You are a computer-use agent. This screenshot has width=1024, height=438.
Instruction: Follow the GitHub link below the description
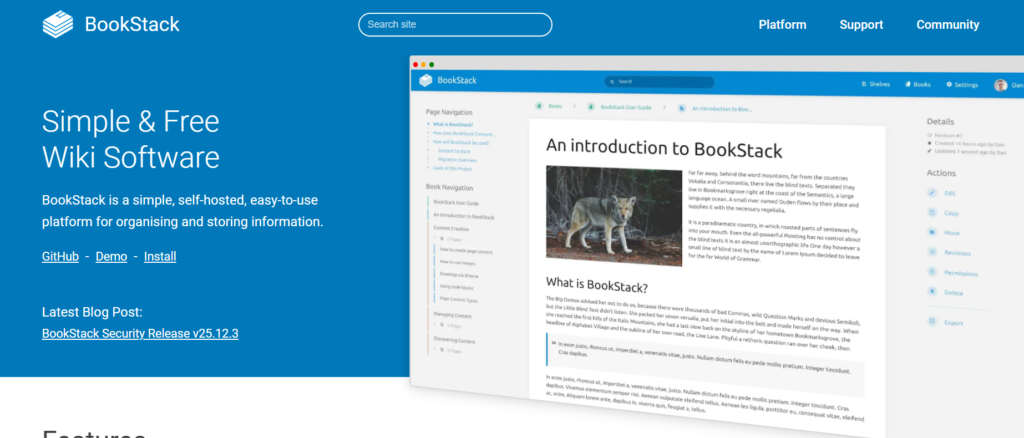tap(60, 257)
